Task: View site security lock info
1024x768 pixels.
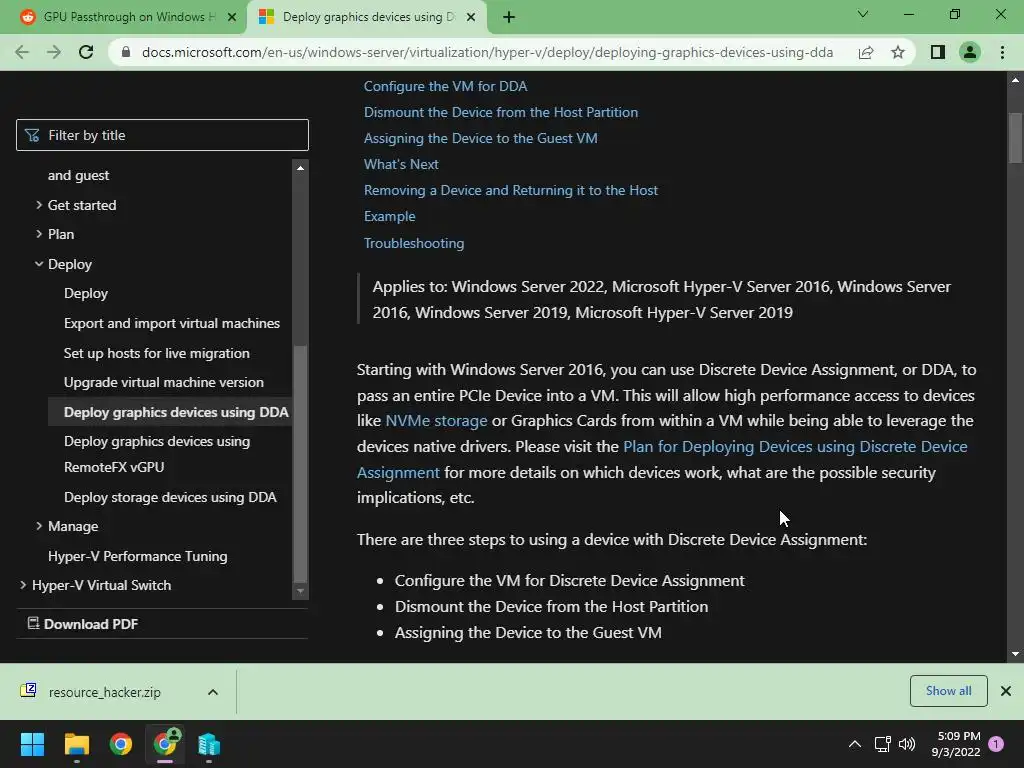Action: click(x=126, y=52)
